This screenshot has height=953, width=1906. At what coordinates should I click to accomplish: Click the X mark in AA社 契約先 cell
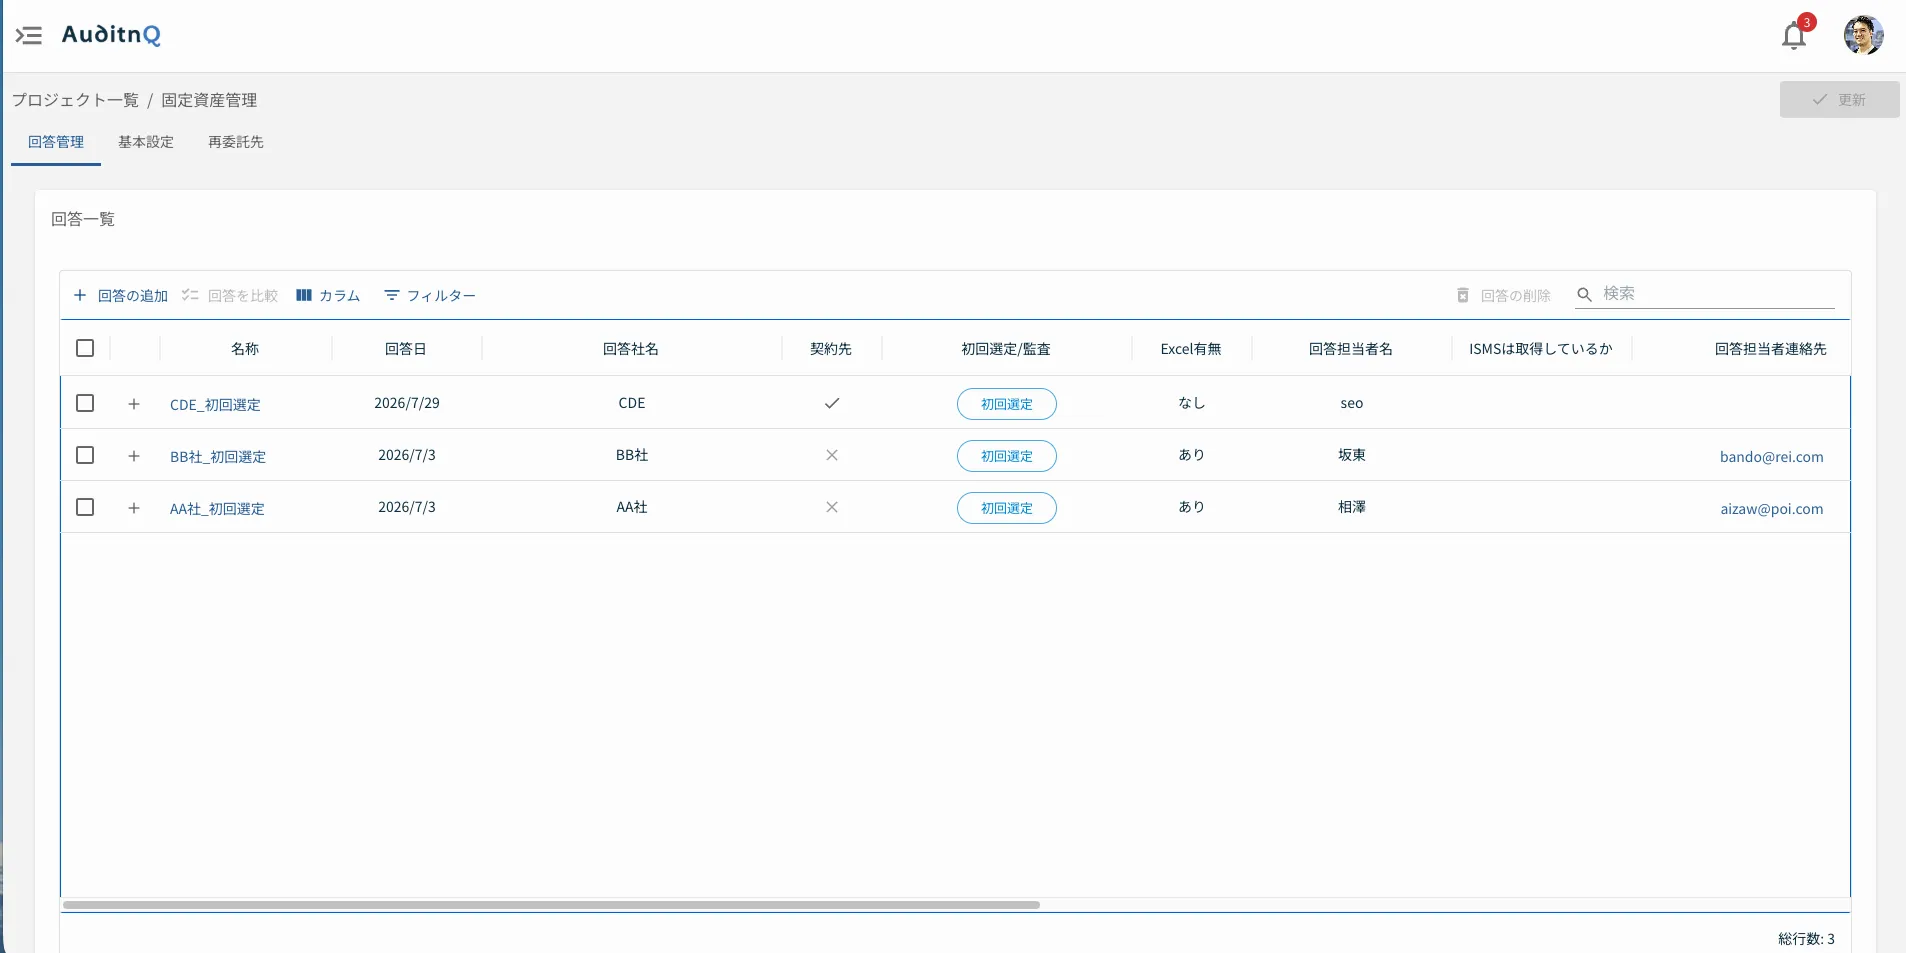point(832,507)
